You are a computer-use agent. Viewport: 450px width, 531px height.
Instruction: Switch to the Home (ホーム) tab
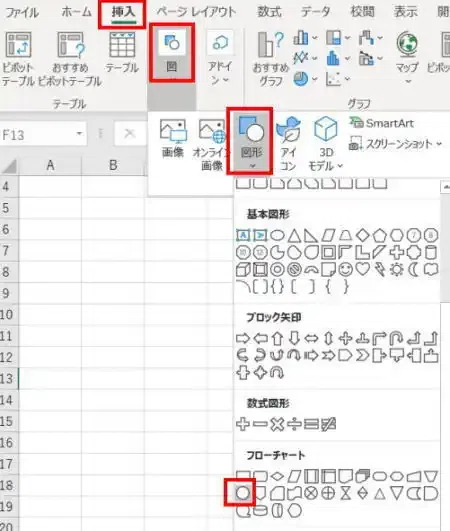click(77, 12)
